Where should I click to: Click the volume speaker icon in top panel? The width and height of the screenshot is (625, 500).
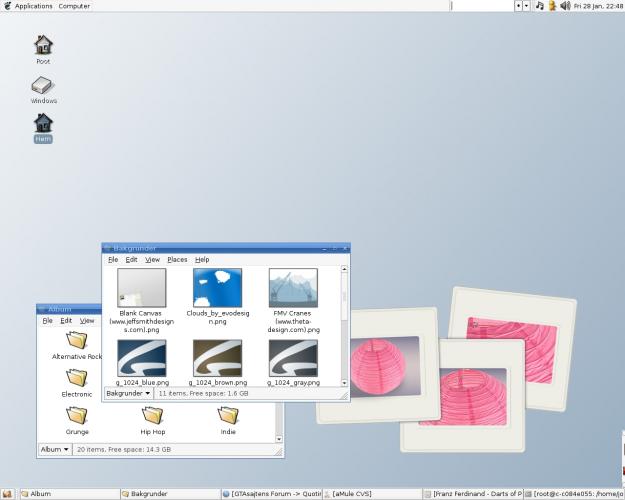[x=565, y=6]
